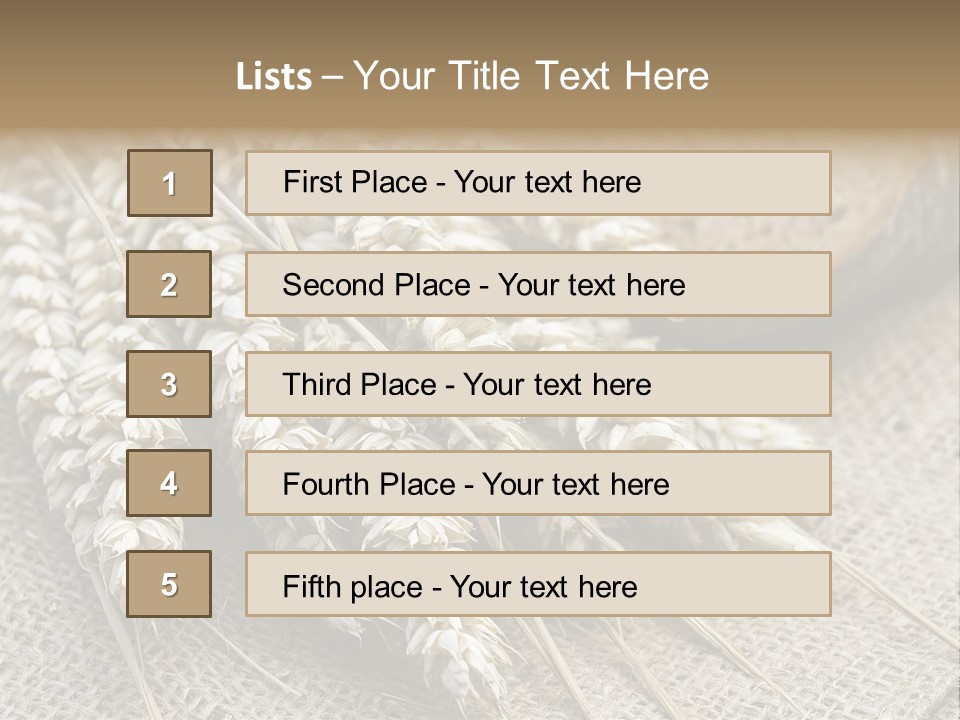Click the number 1 box
This screenshot has height=720, width=960.
coord(169,183)
